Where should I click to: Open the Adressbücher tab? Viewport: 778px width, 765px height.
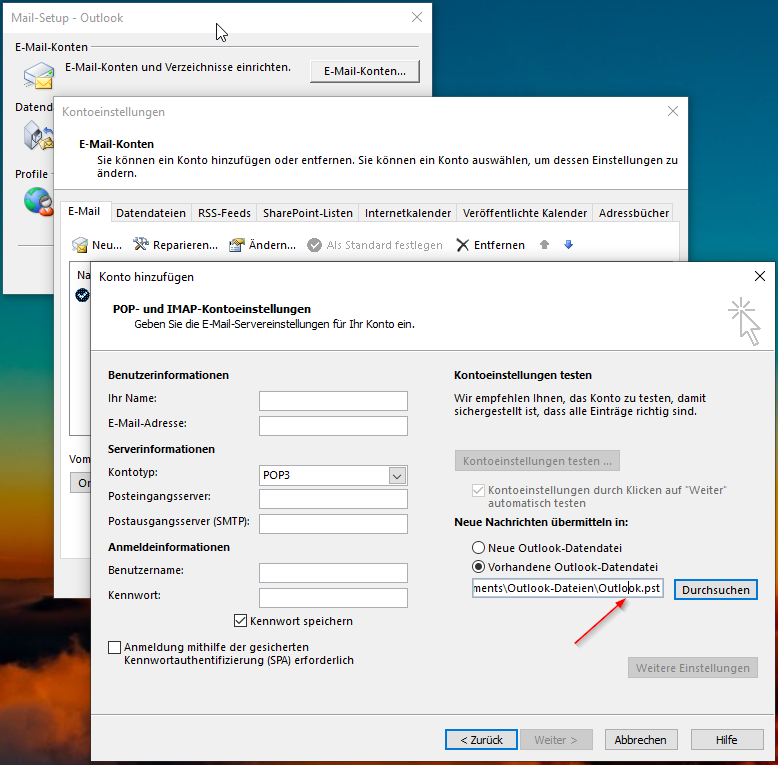pyautogui.click(x=634, y=213)
